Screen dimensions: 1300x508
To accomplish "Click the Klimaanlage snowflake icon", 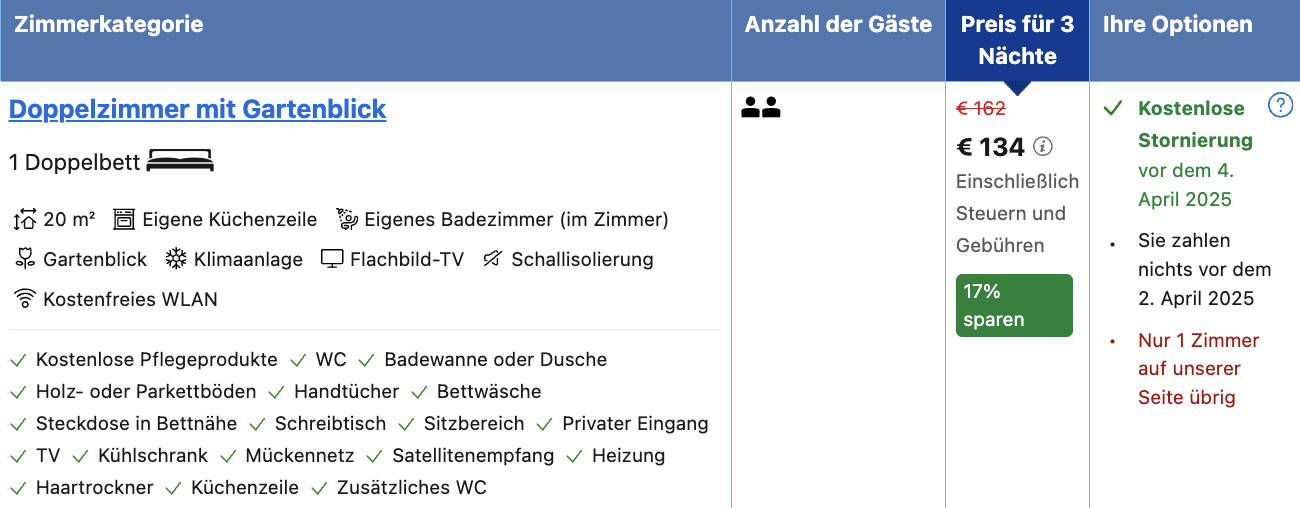I will click(x=176, y=259).
